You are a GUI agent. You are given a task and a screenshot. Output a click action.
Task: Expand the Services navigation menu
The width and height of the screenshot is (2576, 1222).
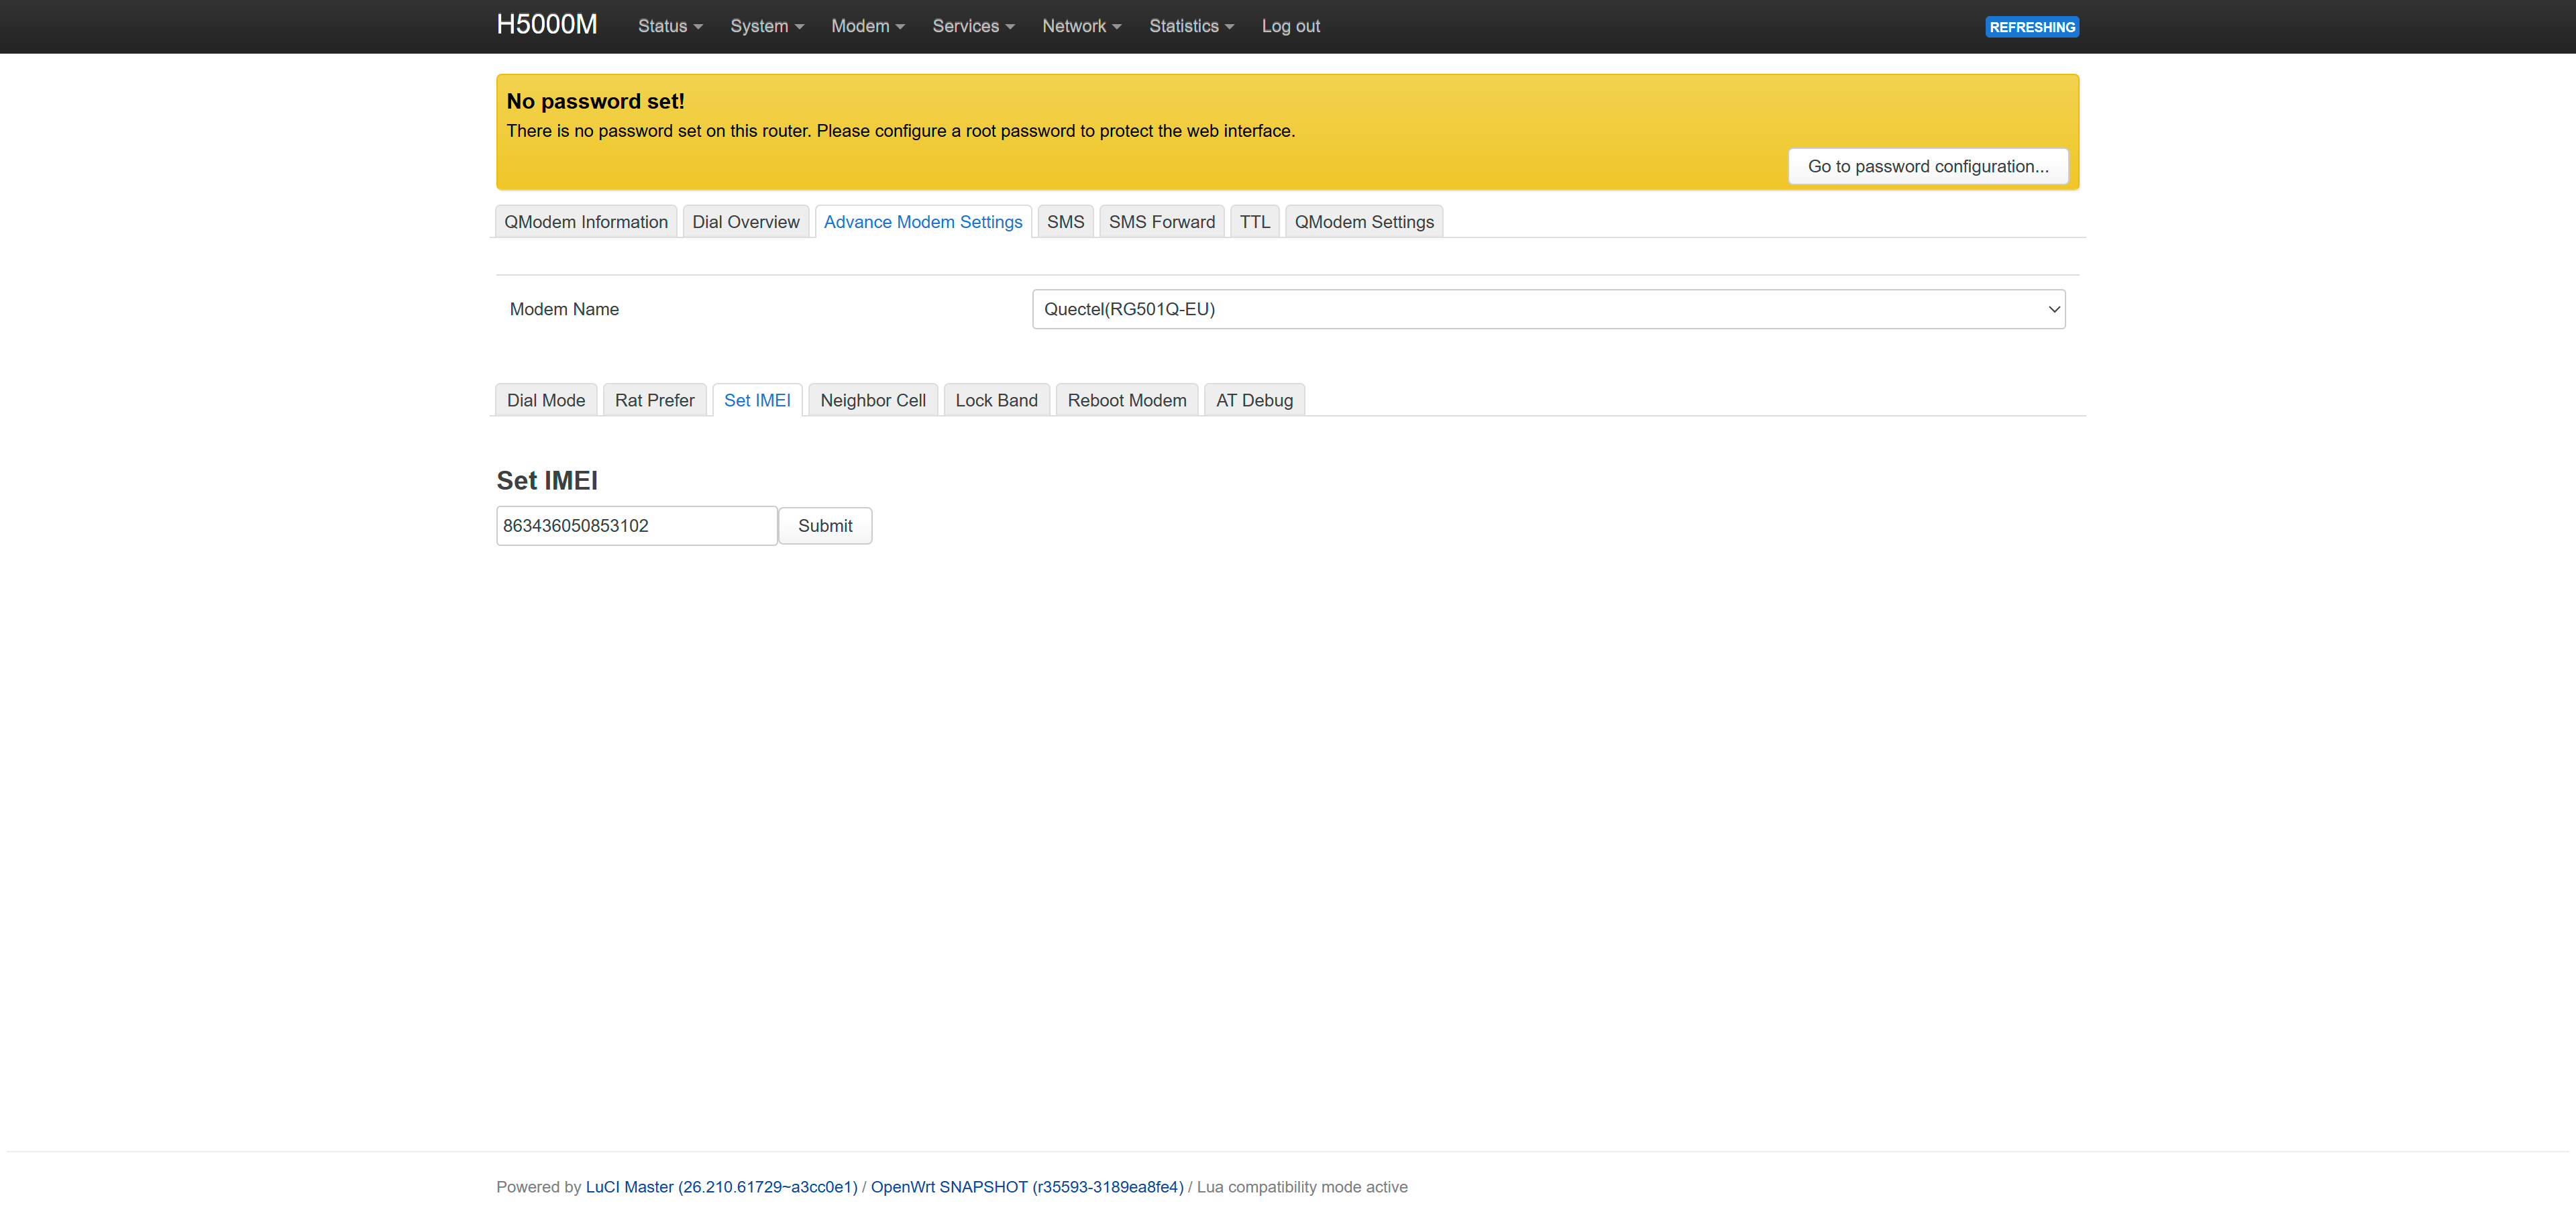pos(973,26)
